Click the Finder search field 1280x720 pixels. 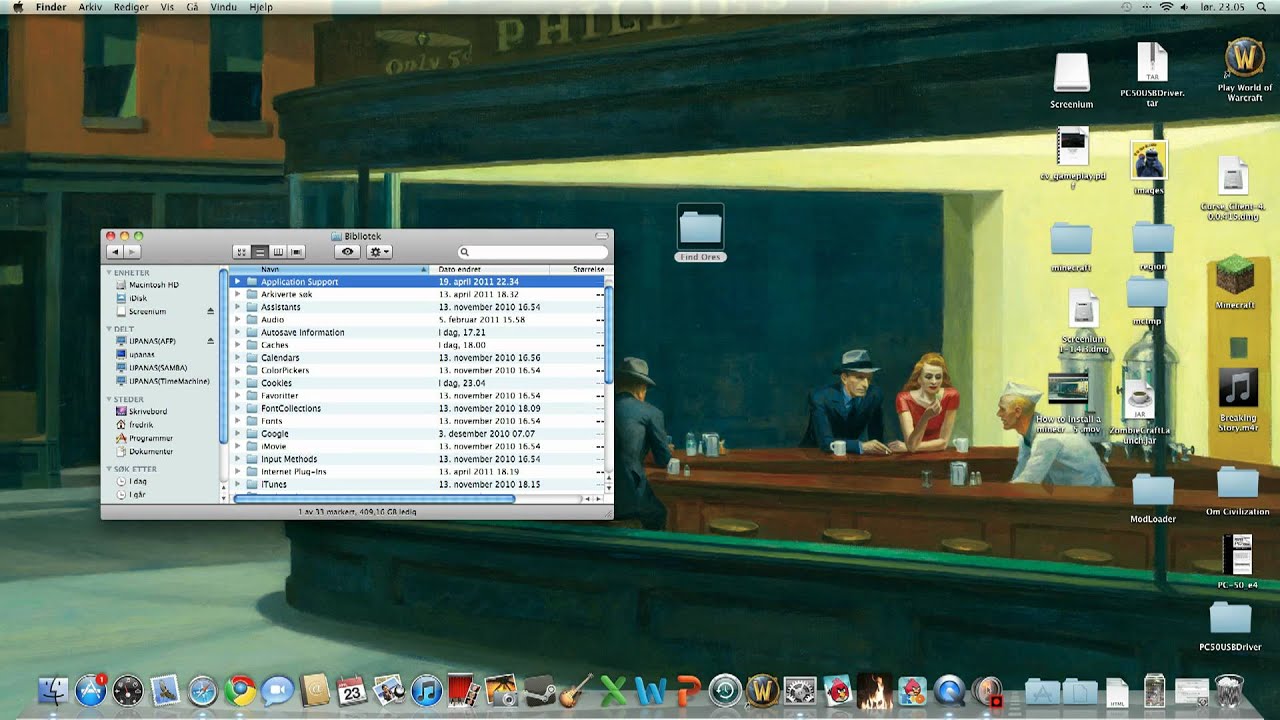coord(532,252)
